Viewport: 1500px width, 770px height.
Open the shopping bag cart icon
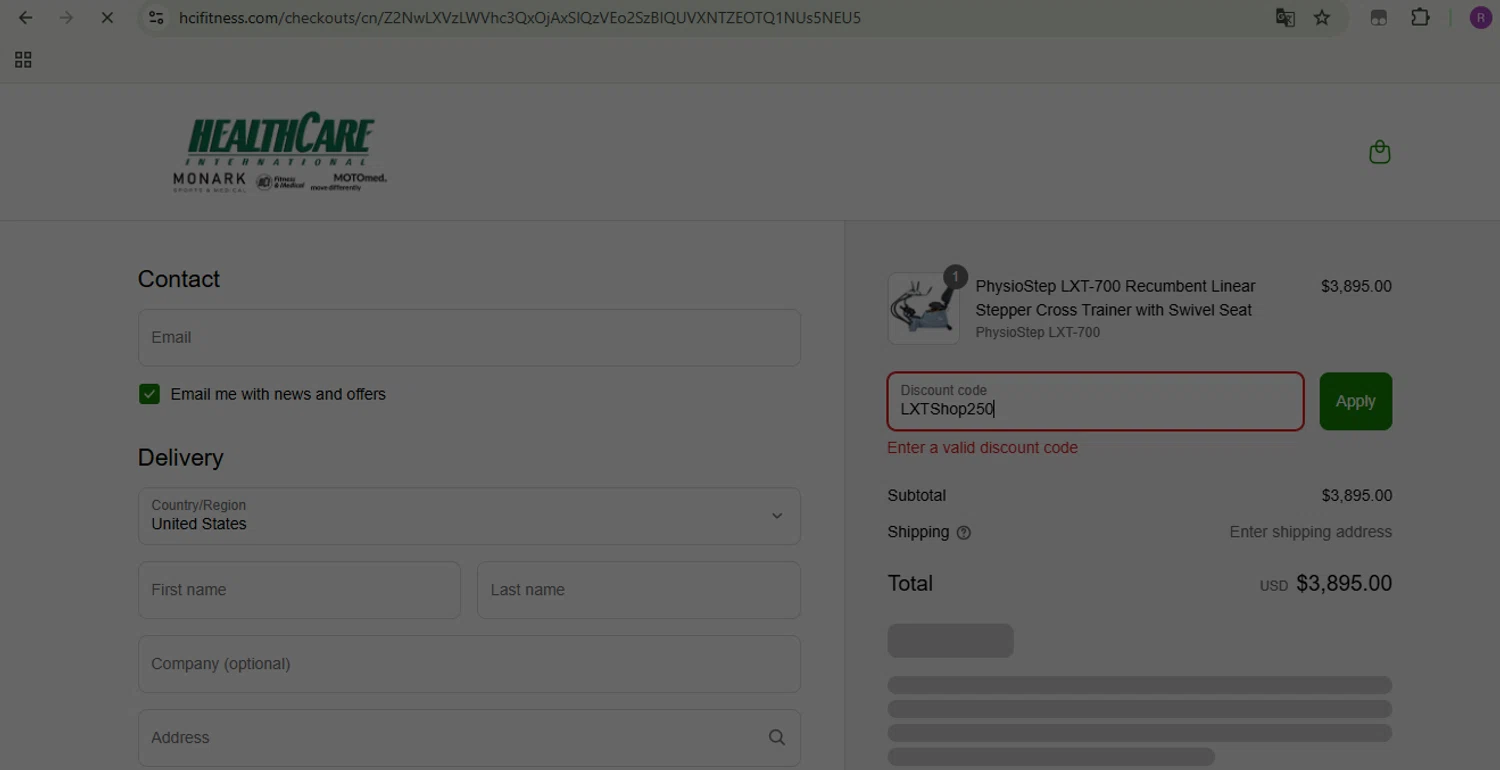point(1380,152)
